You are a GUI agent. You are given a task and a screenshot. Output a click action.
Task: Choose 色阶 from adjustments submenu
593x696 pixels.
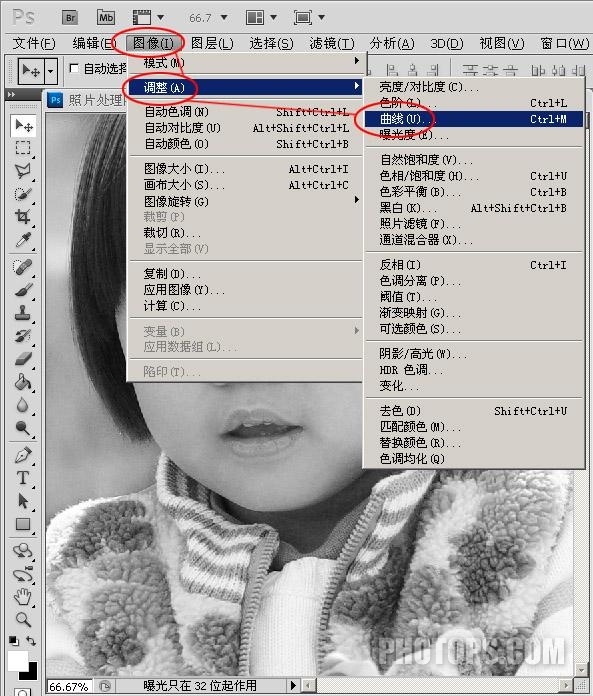point(474,103)
